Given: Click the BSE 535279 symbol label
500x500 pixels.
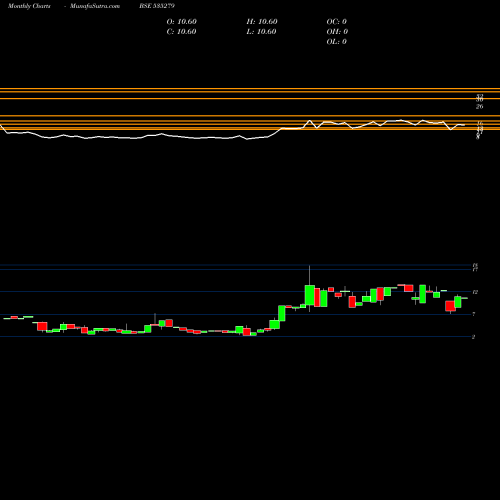Looking at the screenshot, I should [x=157, y=6].
